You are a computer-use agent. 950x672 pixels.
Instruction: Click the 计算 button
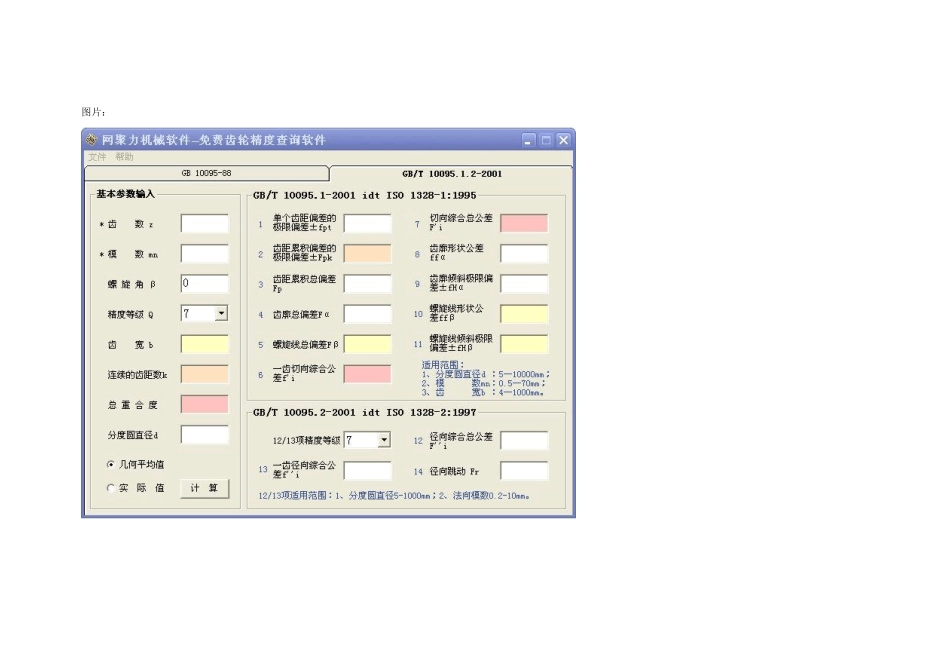click(x=205, y=488)
